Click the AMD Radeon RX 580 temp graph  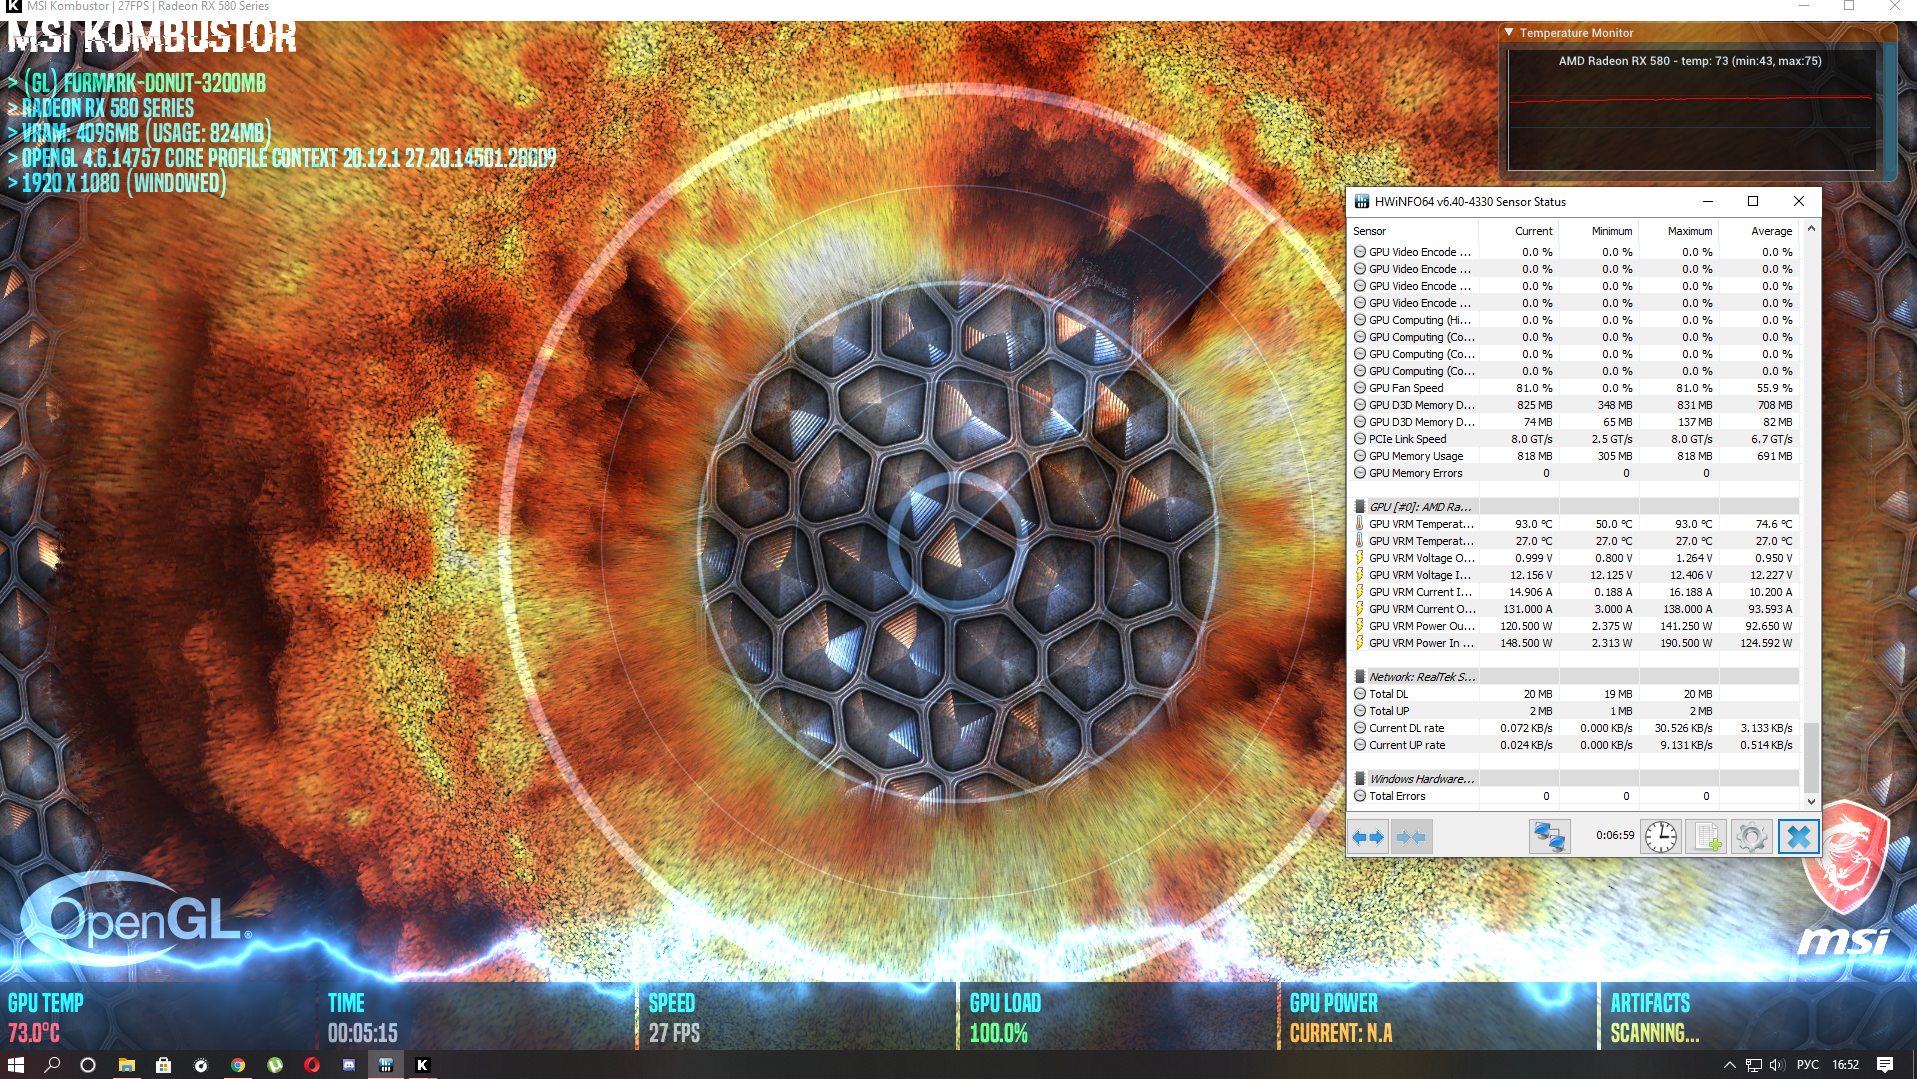pyautogui.click(x=1690, y=110)
